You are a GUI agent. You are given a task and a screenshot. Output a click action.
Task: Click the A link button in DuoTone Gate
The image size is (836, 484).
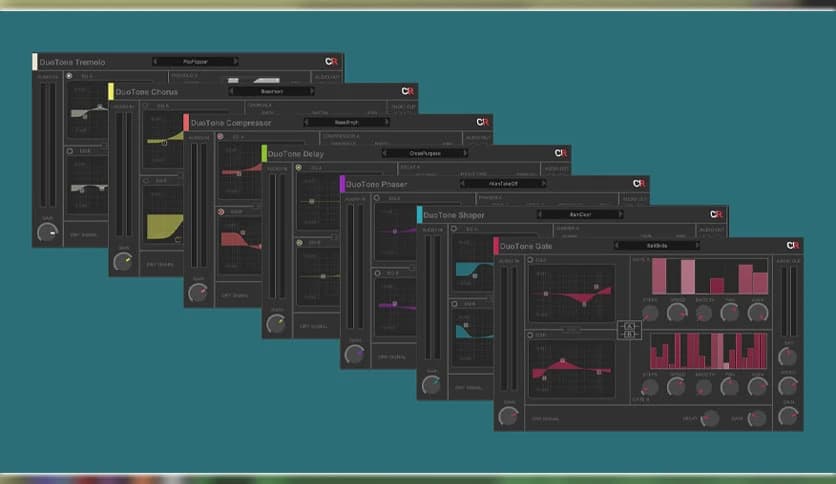(x=629, y=324)
